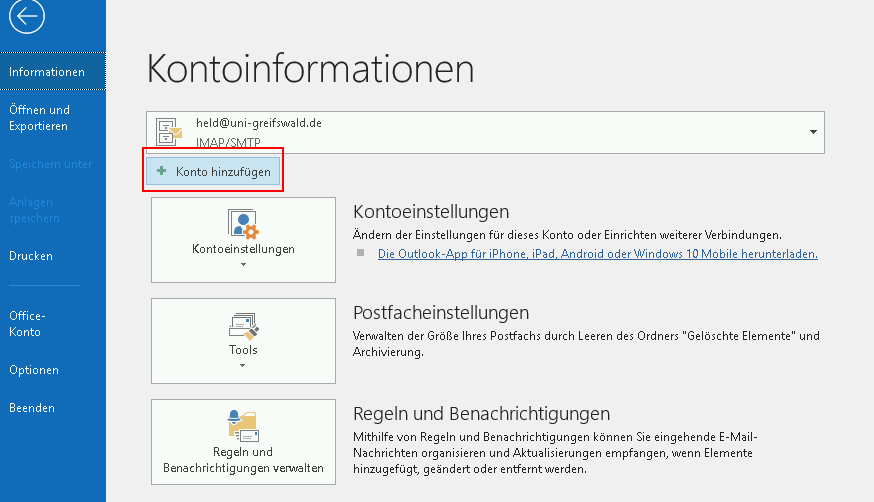Click Anlagen speichern in the sidebar
Viewport: 874px width, 502px height.
(x=35, y=210)
